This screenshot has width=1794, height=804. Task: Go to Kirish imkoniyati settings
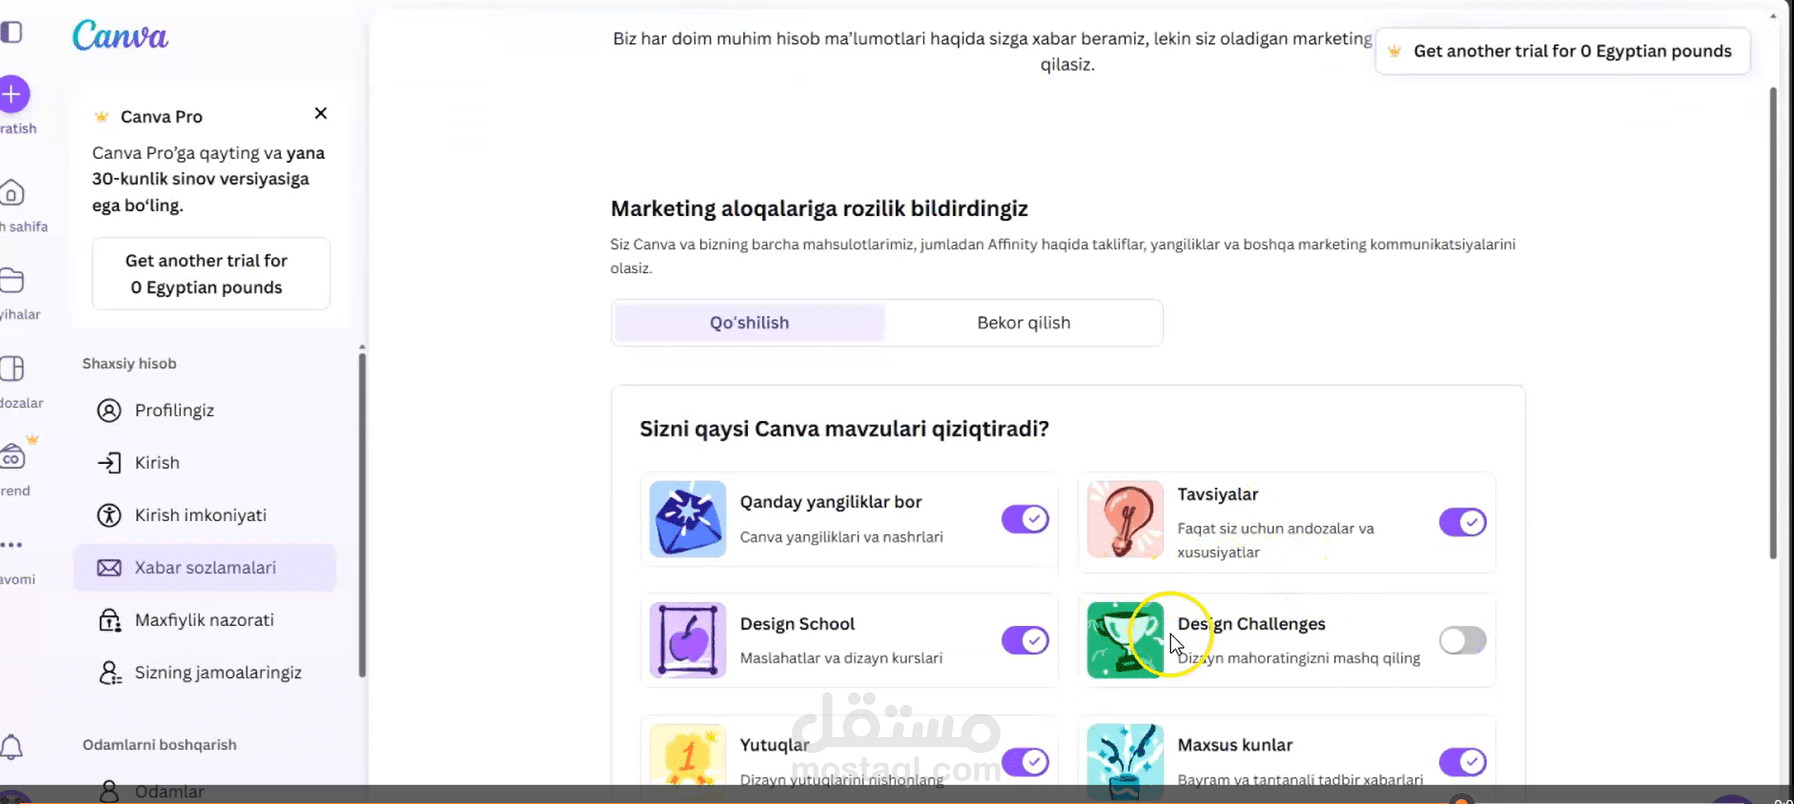205,515
